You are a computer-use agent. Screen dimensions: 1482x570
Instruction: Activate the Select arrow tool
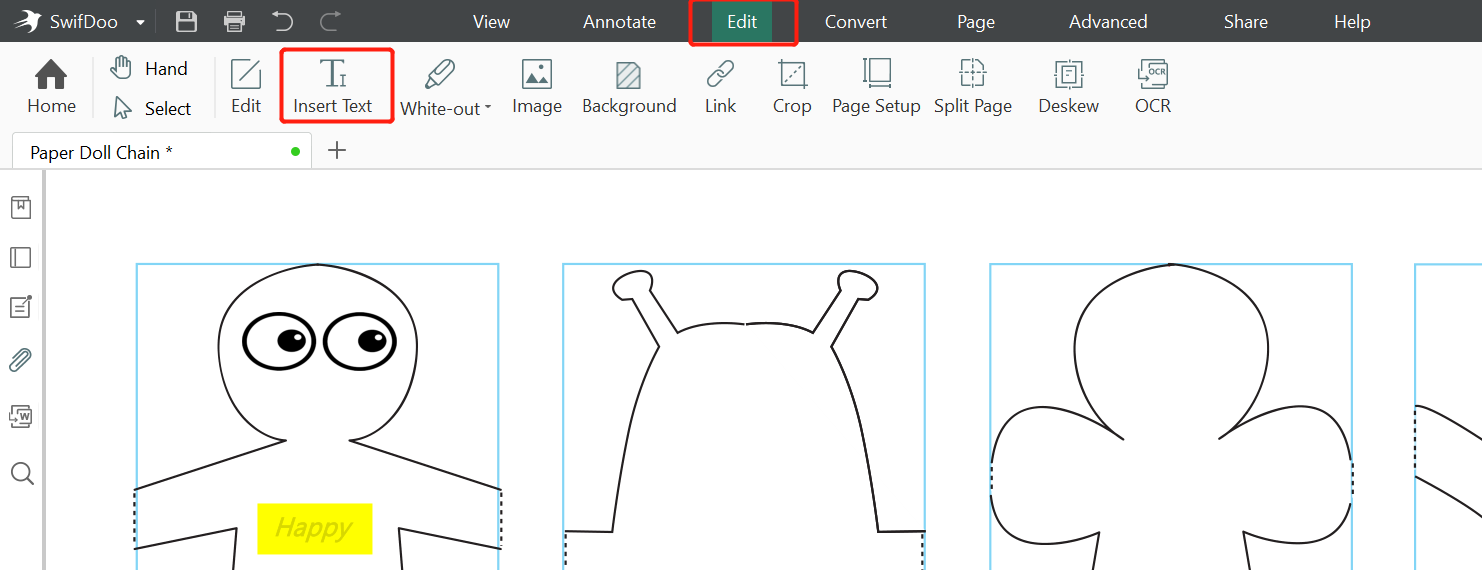151,108
